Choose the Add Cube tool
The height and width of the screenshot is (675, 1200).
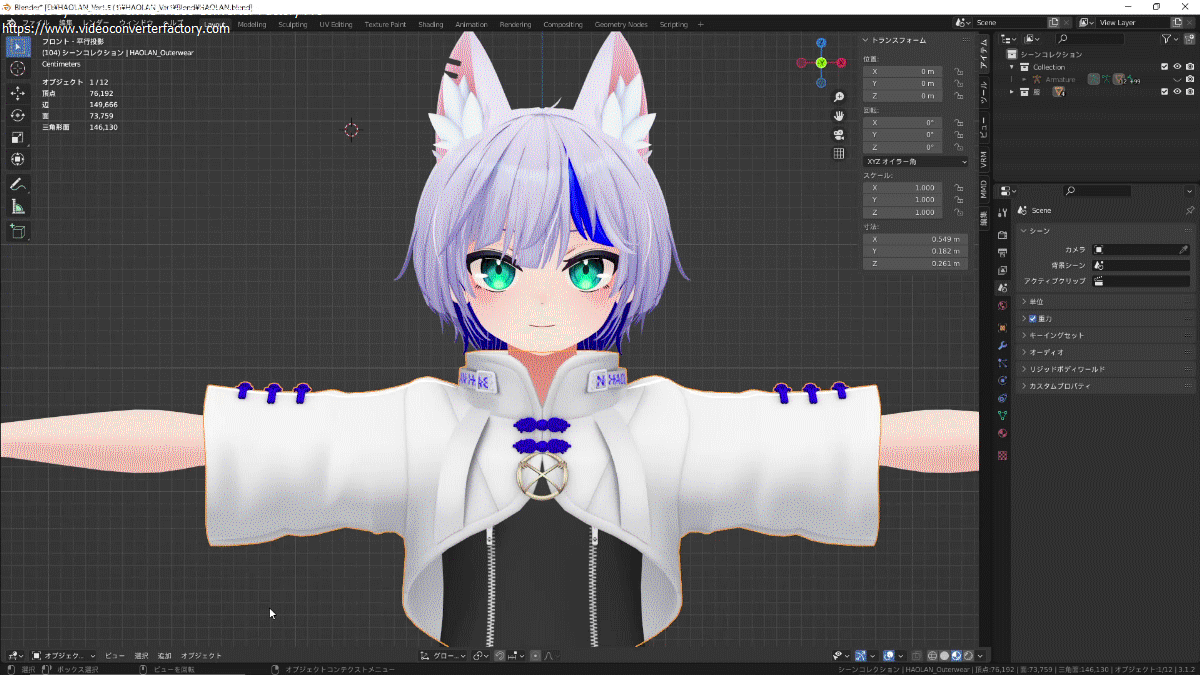(x=18, y=231)
